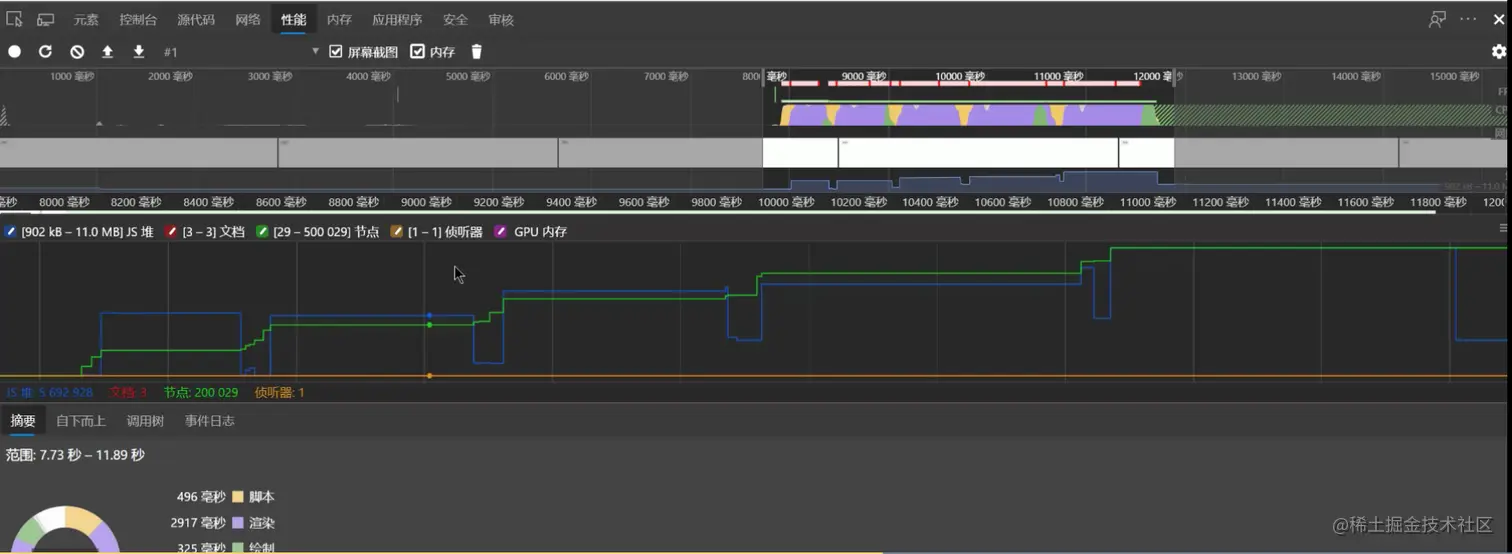Toggle the JS 堆 legend checkbox
Viewport: 1512px width, 554px height.
pyautogui.click(x=11, y=232)
